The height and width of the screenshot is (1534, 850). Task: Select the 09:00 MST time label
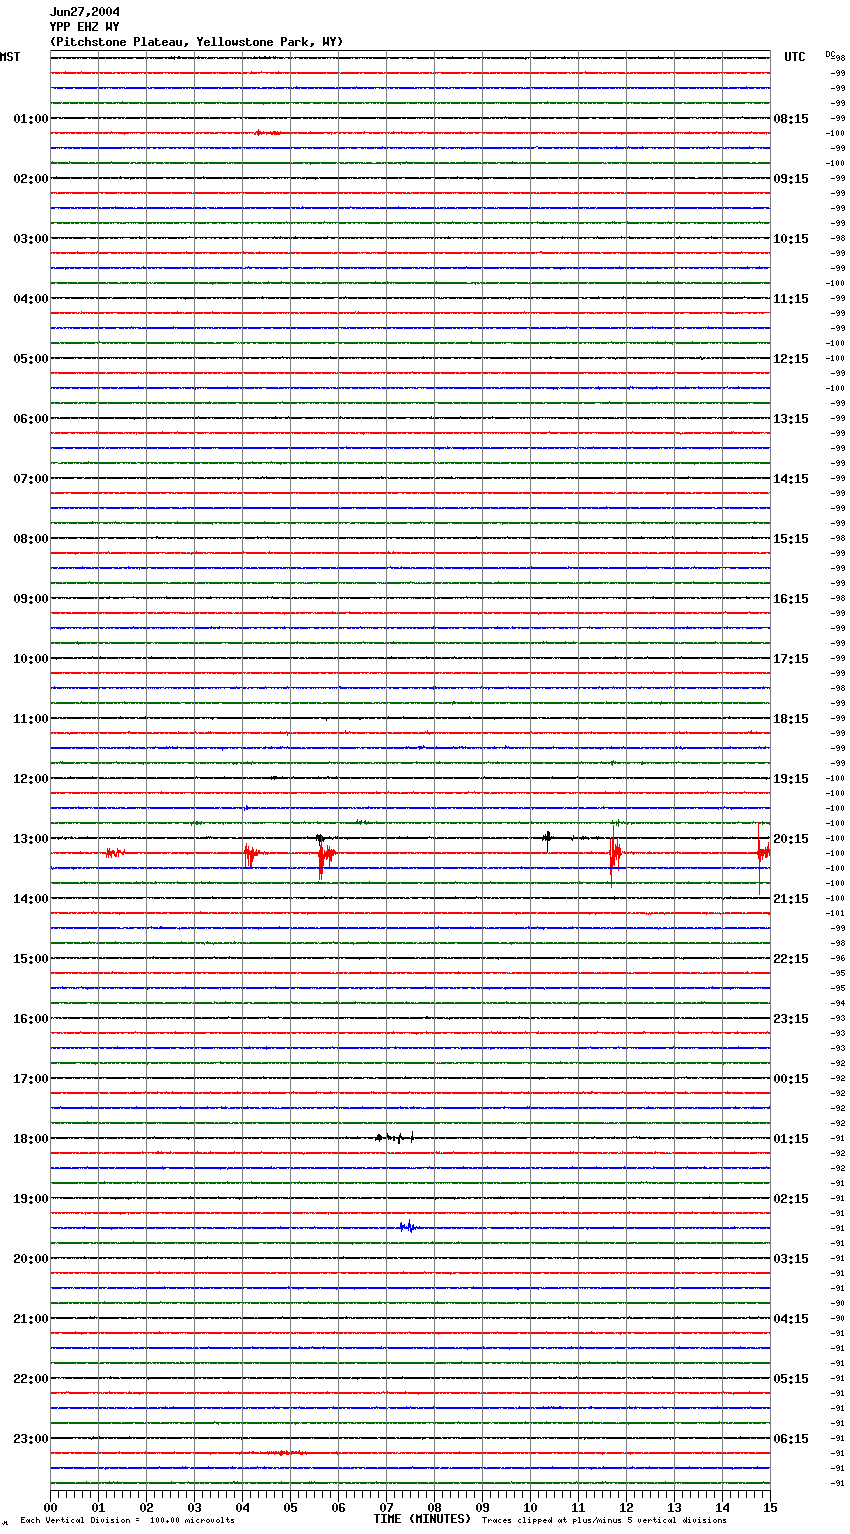pyautogui.click(x=31, y=599)
